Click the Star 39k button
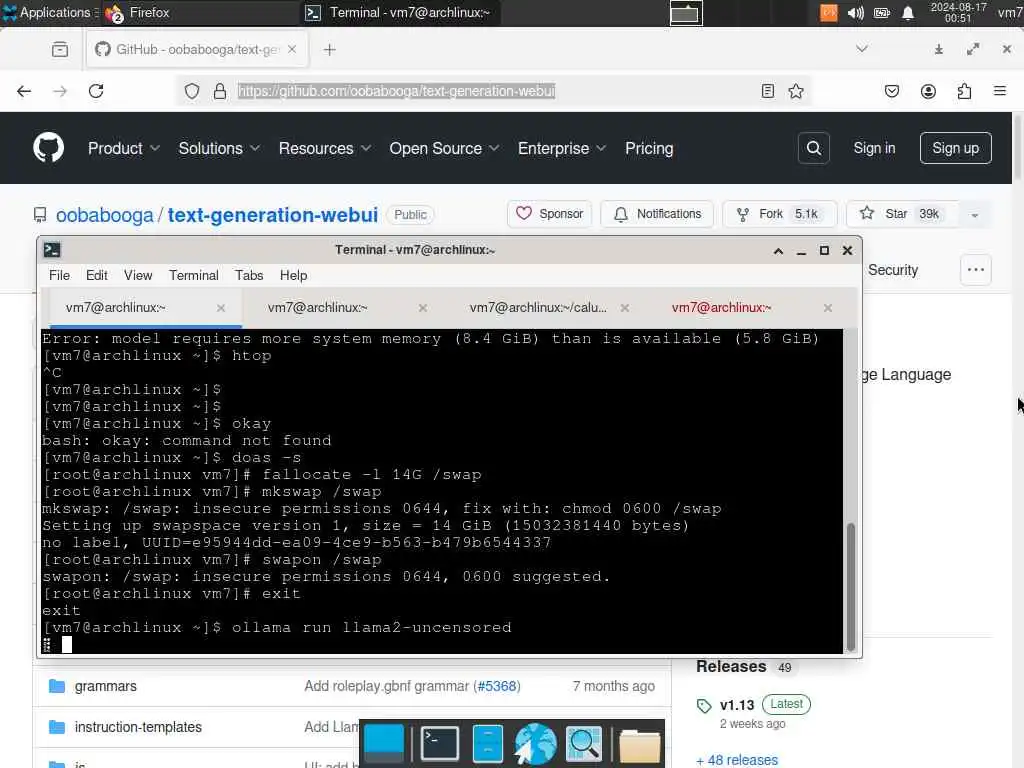The image size is (1024, 768). 903,214
